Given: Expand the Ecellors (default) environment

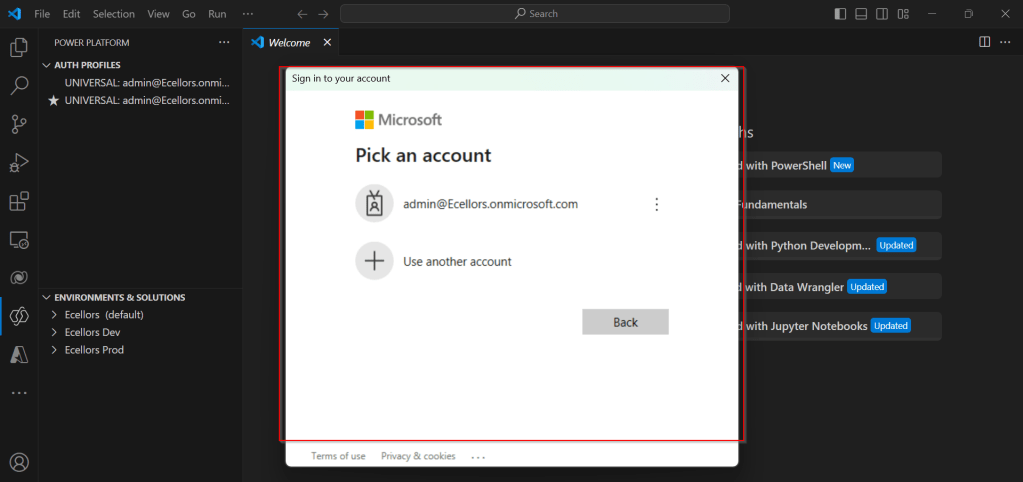Looking at the screenshot, I should (x=55, y=315).
